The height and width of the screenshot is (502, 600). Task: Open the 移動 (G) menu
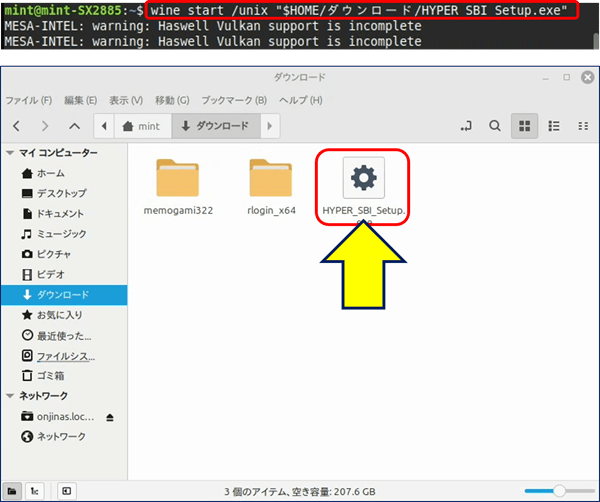click(172, 100)
